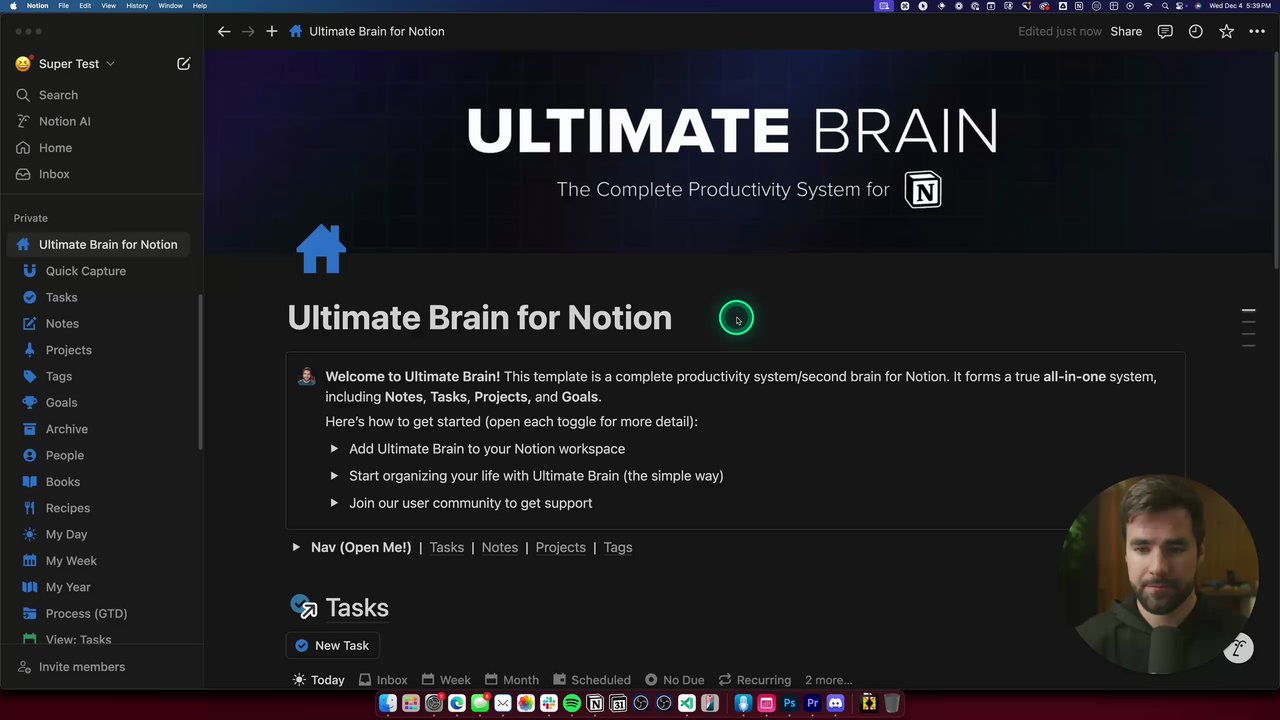Viewport: 1280px width, 720px height.
Task: Open the My Year page in sidebar
Action: coord(68,587)
